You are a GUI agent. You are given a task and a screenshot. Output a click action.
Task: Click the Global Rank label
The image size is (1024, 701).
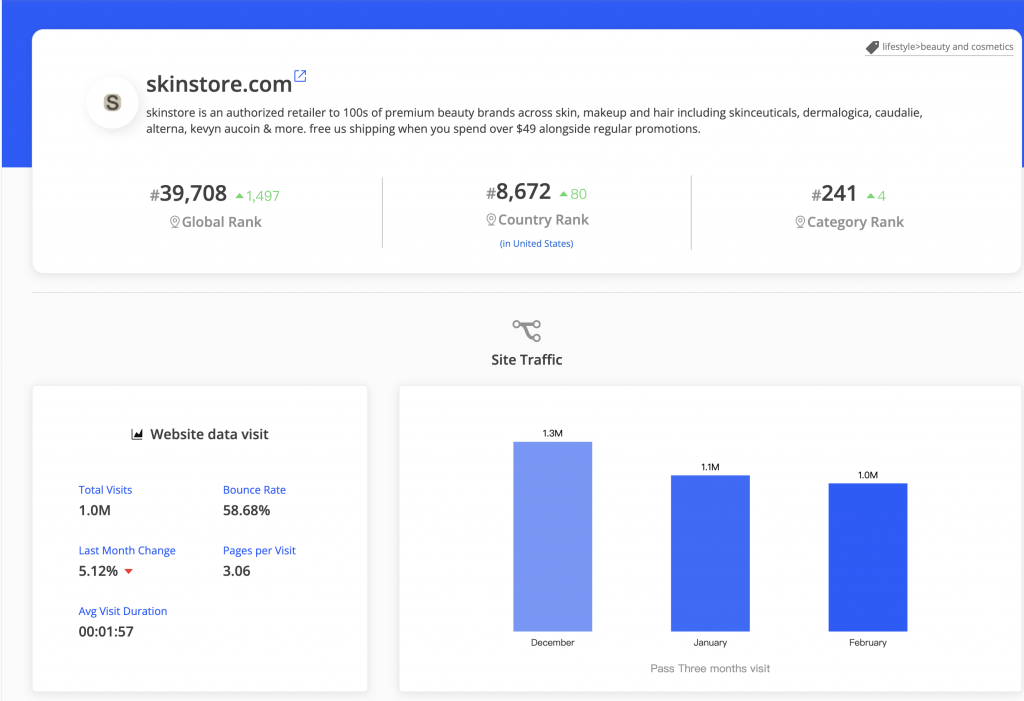tap(221, 222)
